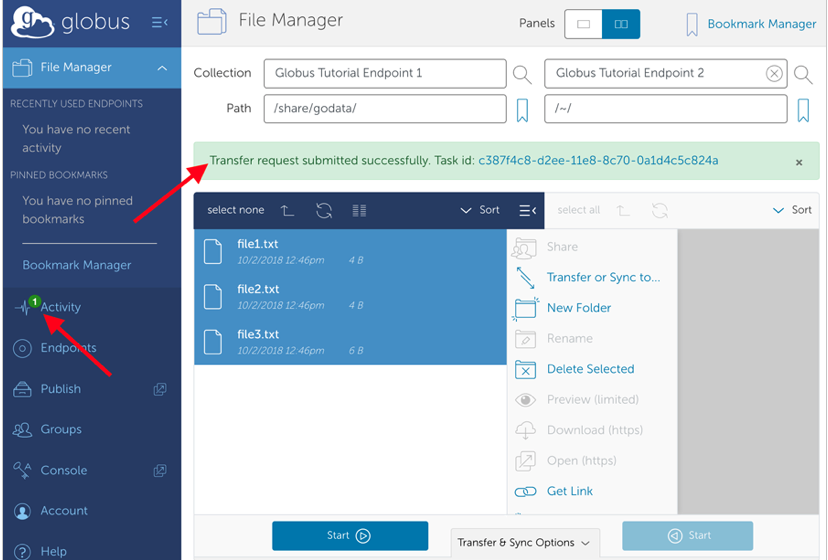Bookmark the /share/godata/ path
The image size is (828, 560).
pos(522,110)
